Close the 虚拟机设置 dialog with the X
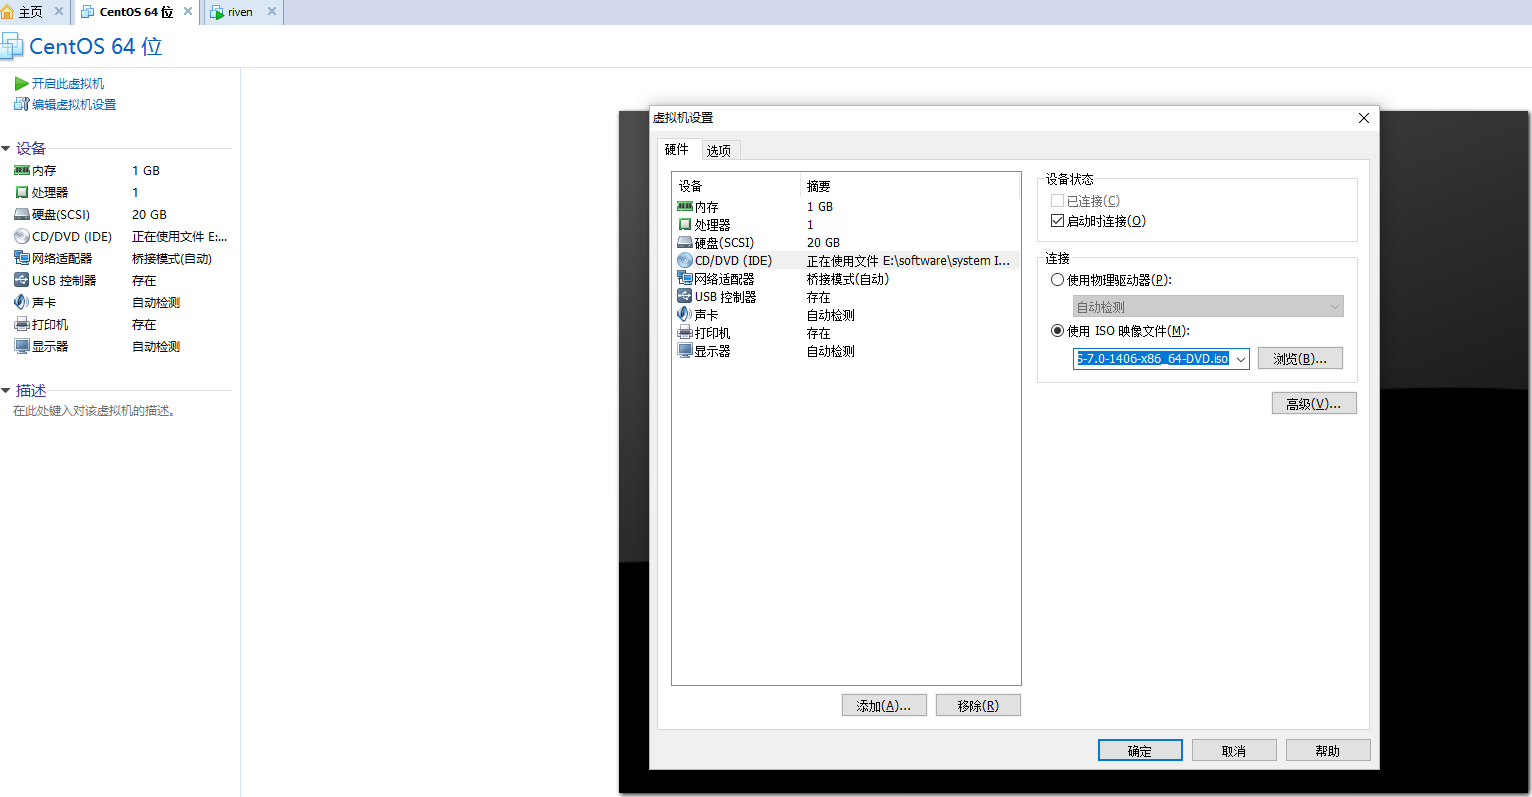The height and width of the screenshot is (797, 1532). tap(1364, 118)
